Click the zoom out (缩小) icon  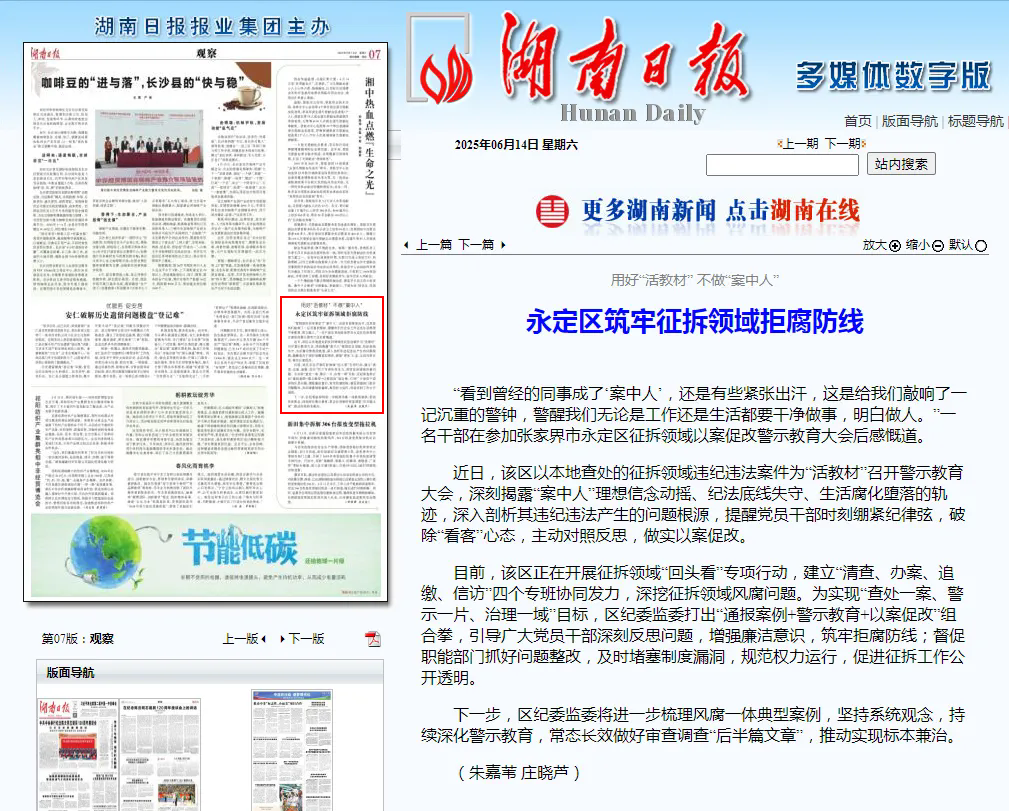938,246
